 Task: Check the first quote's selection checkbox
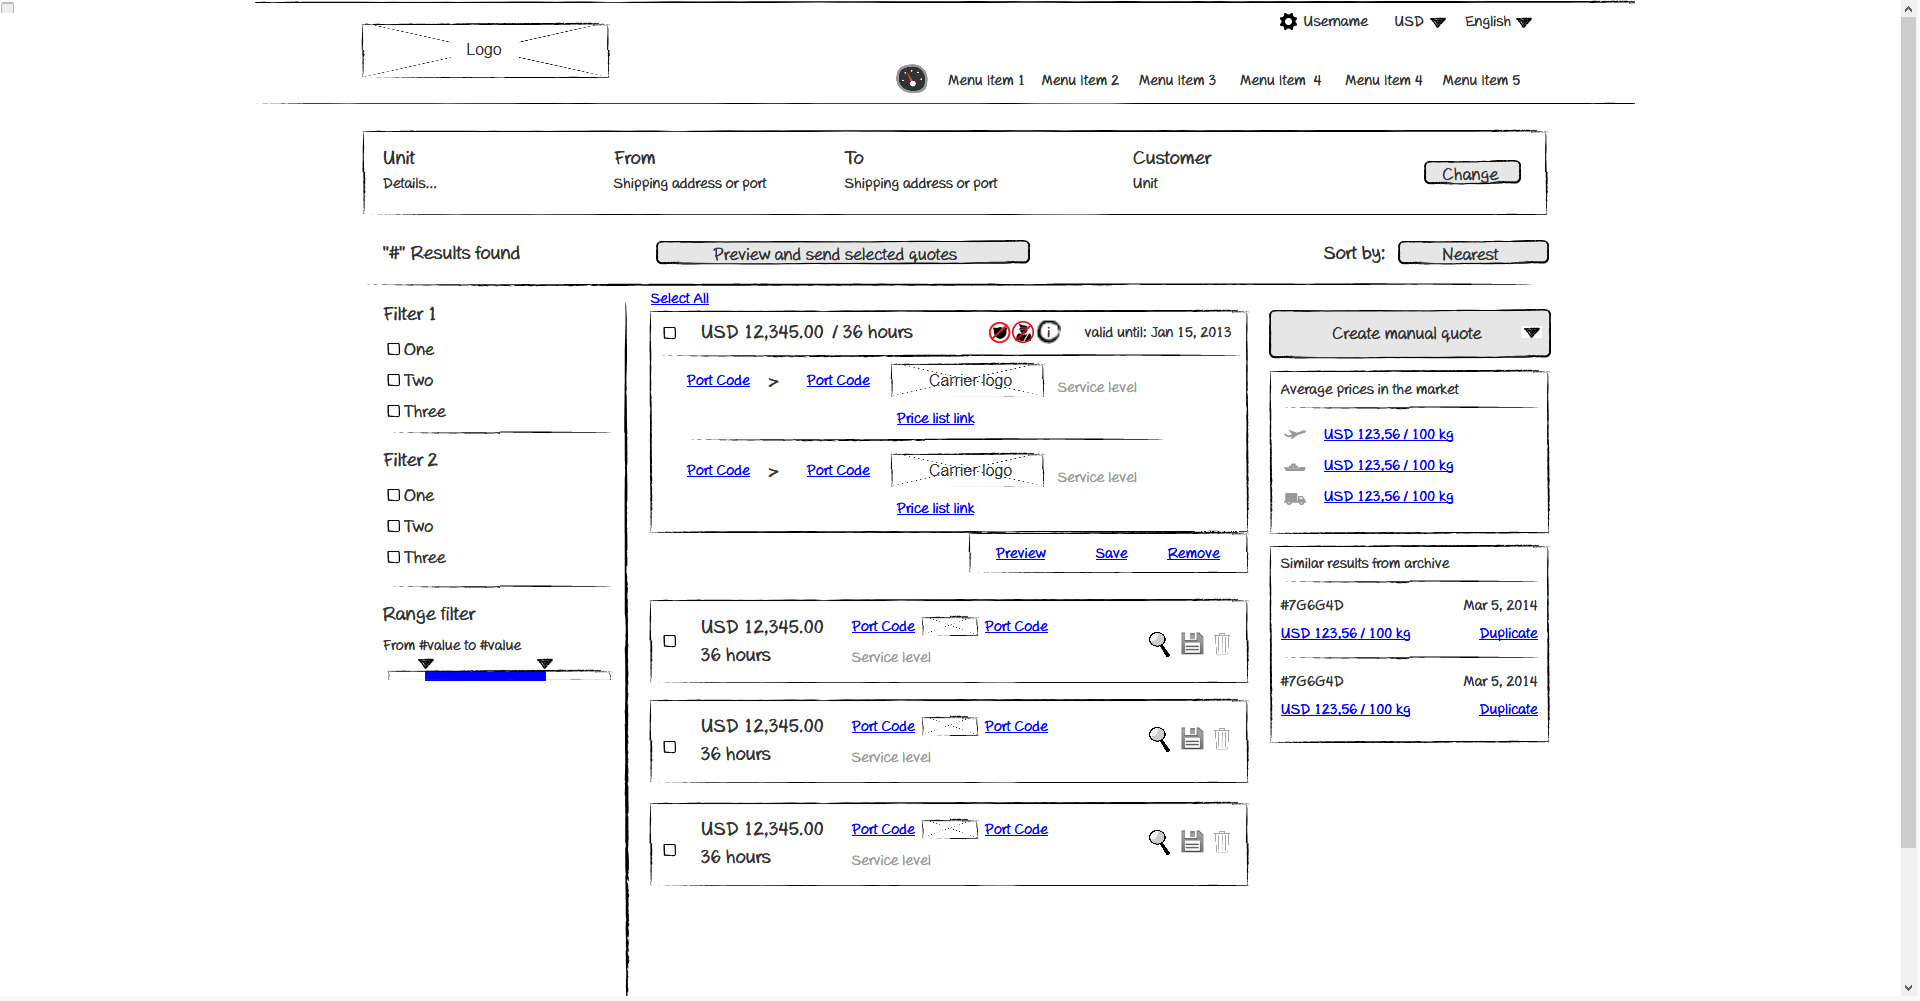(670, 333)
